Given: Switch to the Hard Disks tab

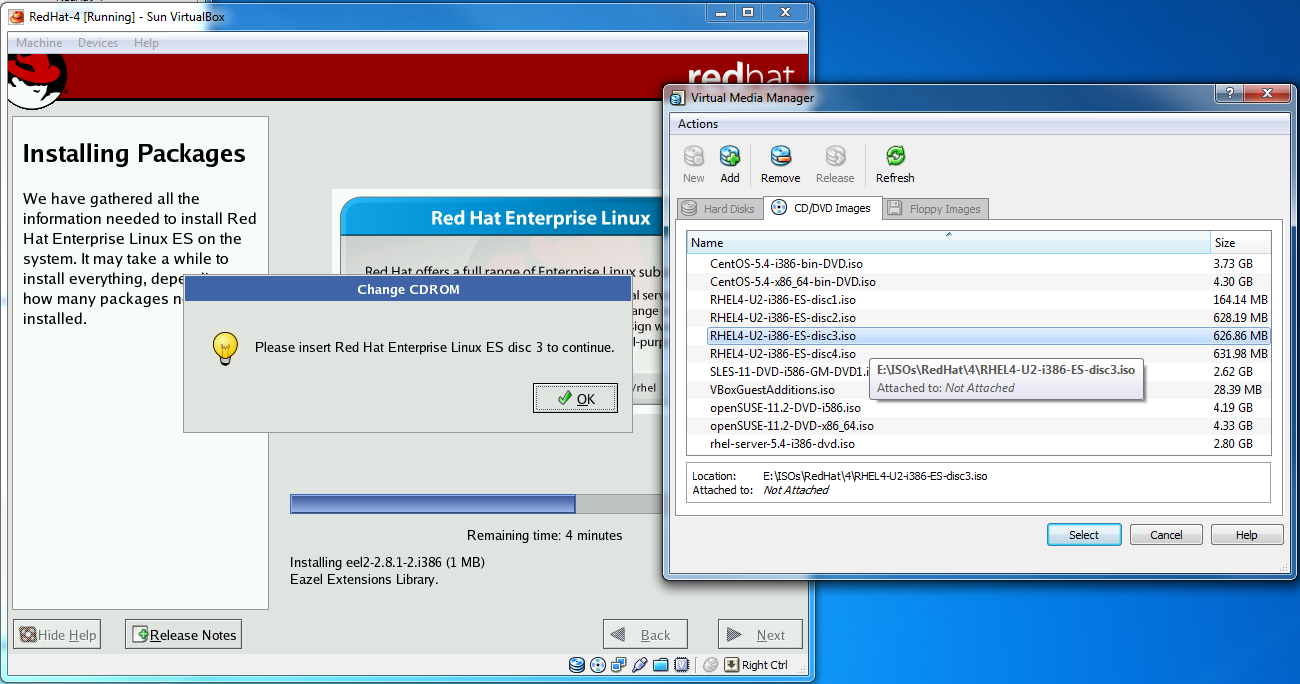Looking at the screenshot, I should click(x=718, y=209).
